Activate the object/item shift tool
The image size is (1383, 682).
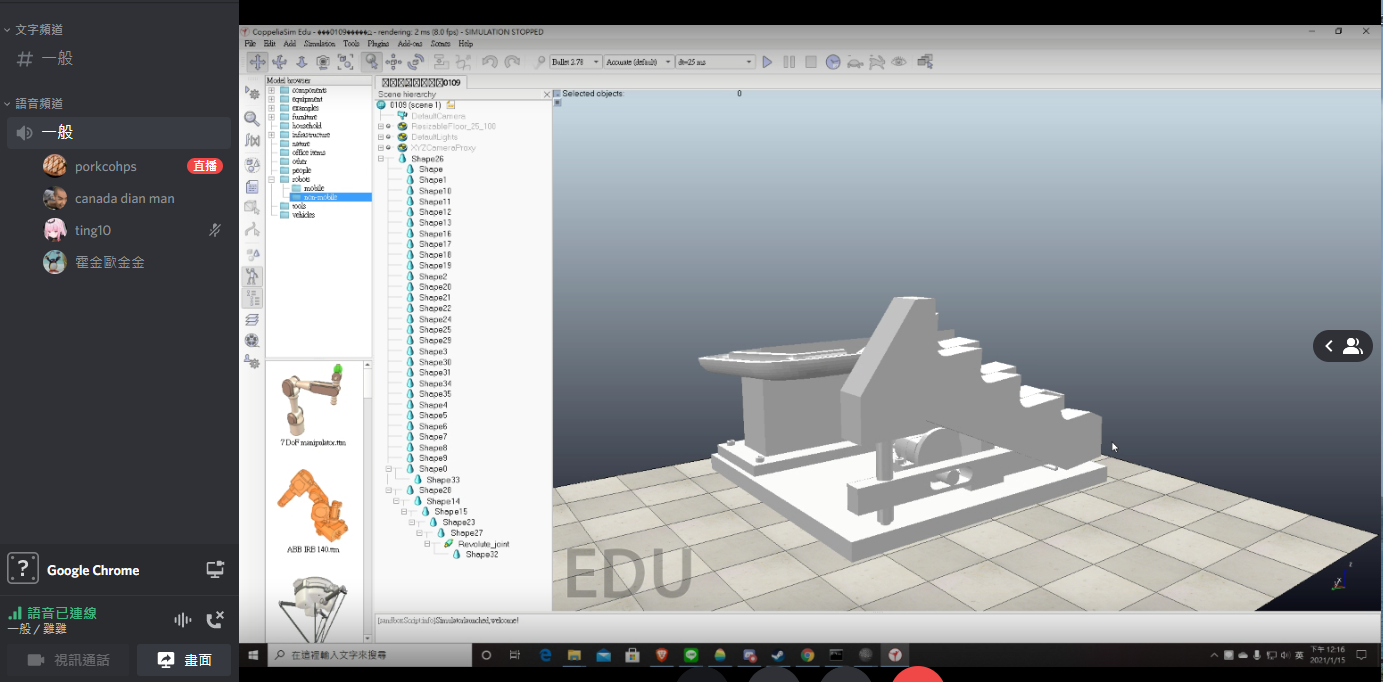[394, 62]
